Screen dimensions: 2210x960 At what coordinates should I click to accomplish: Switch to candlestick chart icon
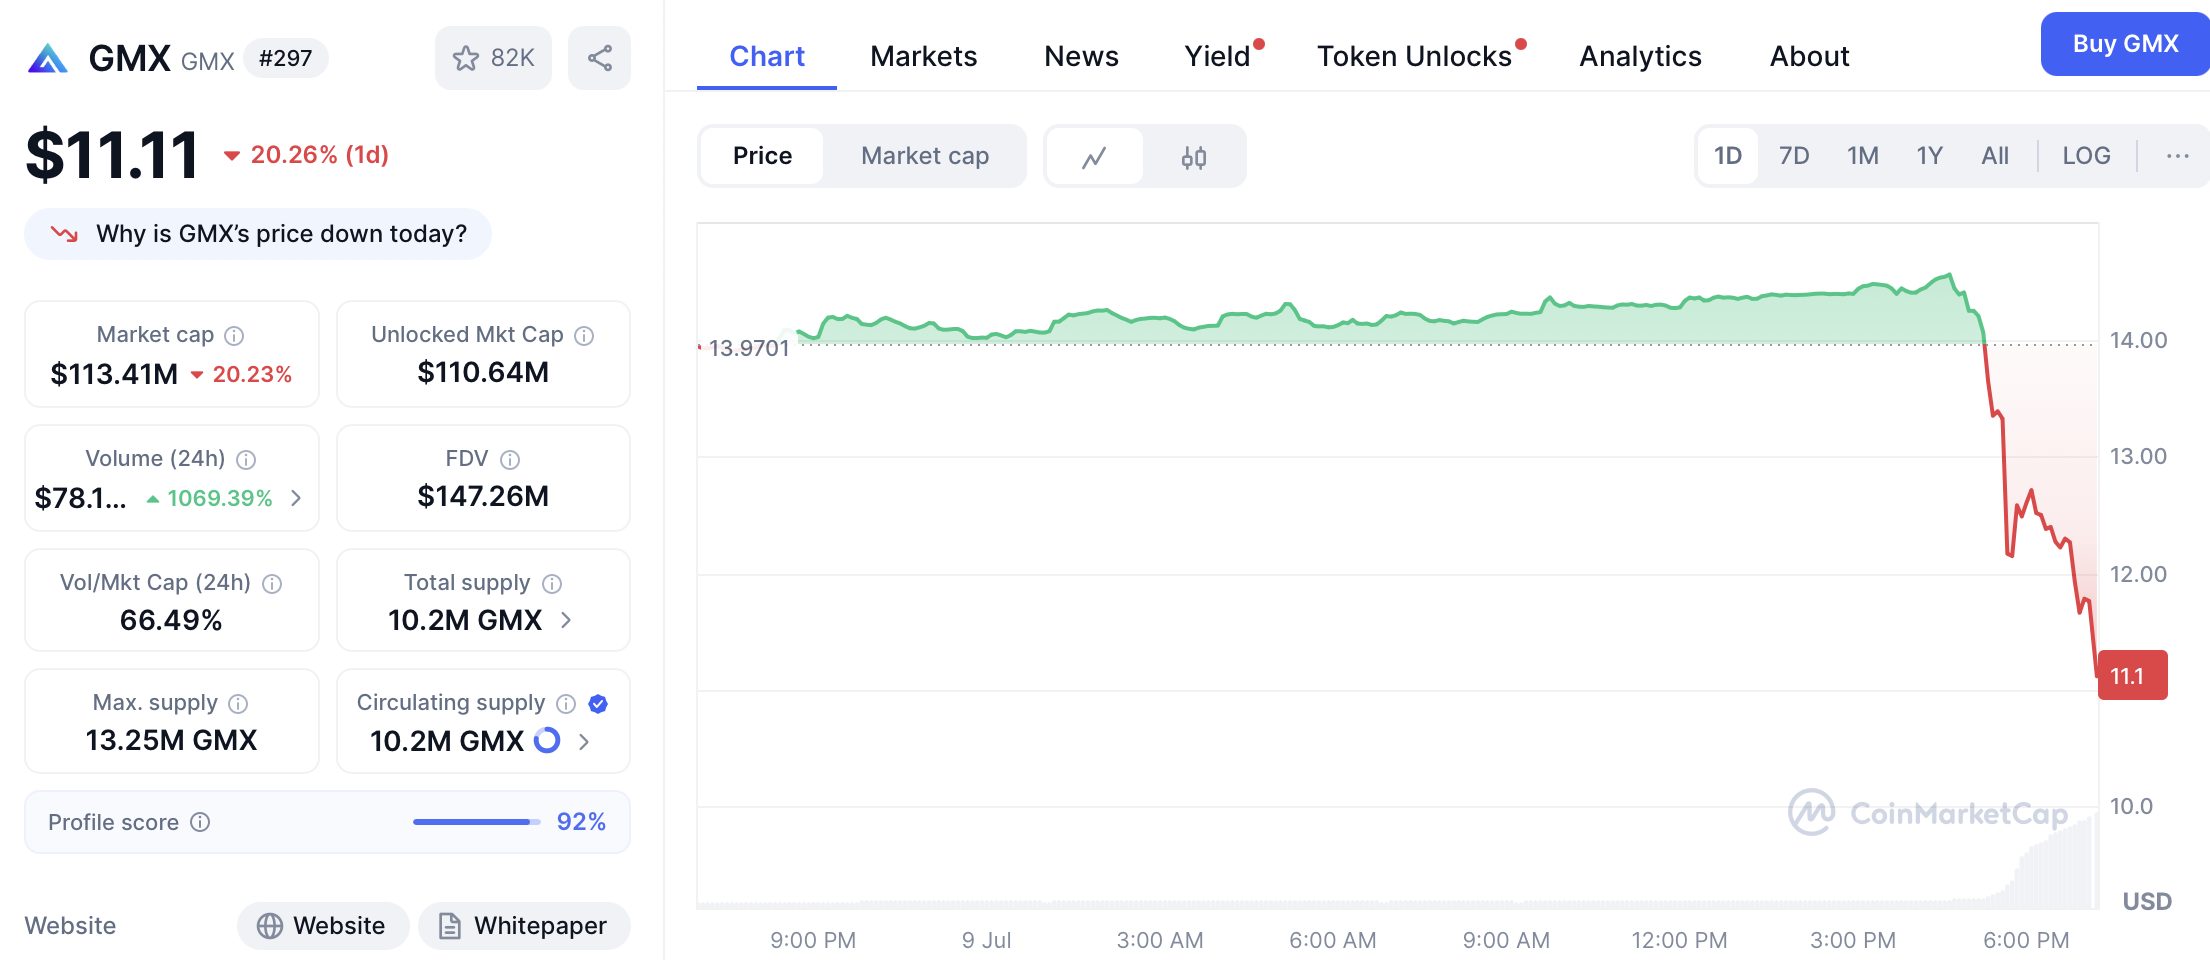(x=1196, y=156)
